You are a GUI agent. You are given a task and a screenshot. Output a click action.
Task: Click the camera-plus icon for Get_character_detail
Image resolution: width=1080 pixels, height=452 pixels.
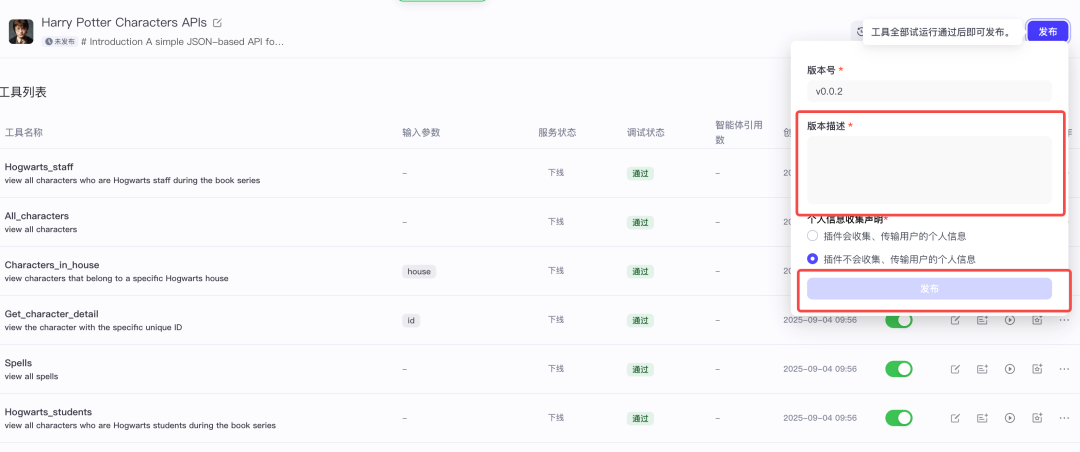pos(1037,320)
